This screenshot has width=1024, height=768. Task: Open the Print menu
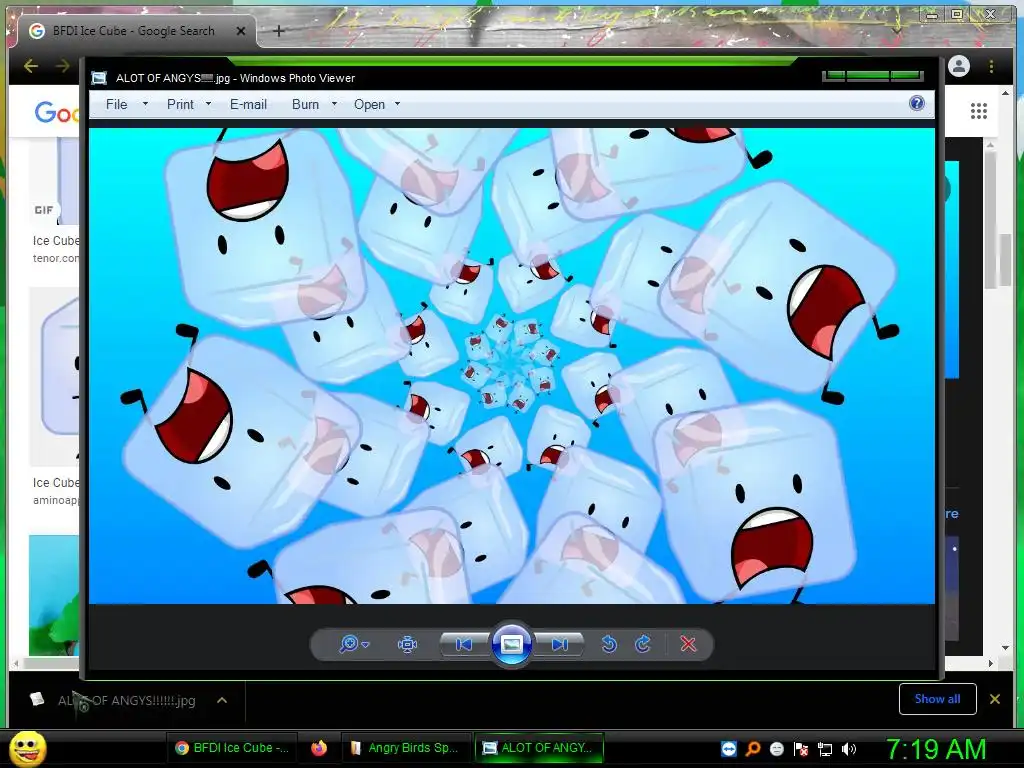coord(180,104)
